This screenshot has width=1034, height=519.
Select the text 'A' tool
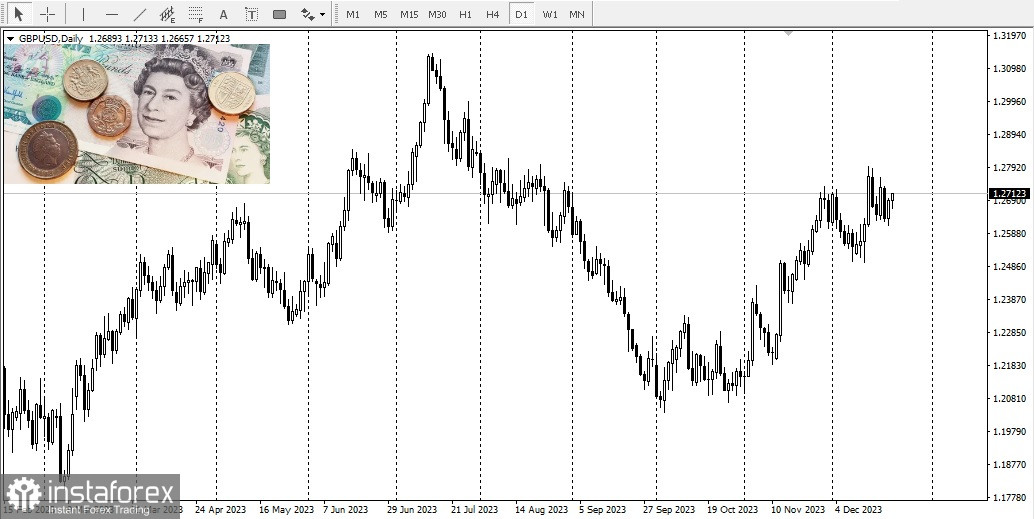point(224,14)
